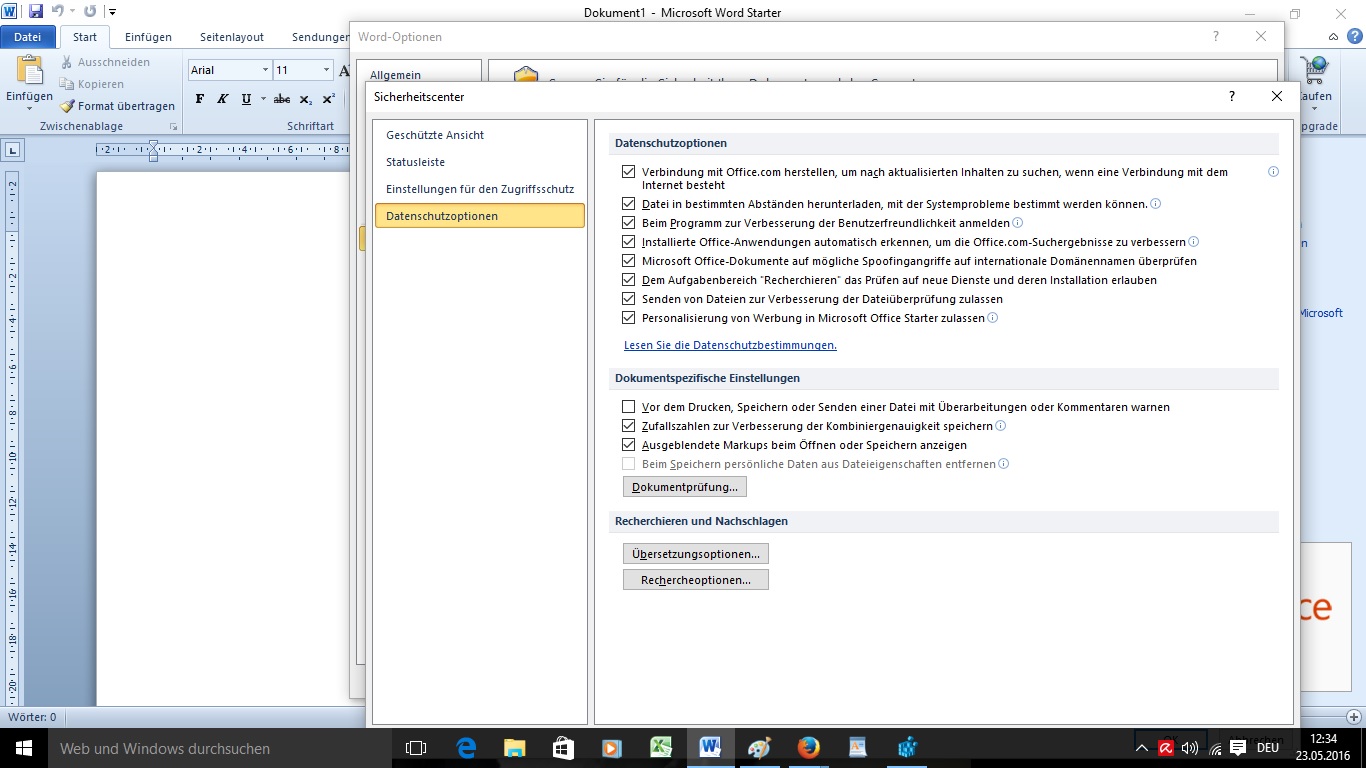Screen dimensions: 1366x768
Task: Click the Dokumentprüfung button
Action: pyautogui.click(x=685, y=487)
